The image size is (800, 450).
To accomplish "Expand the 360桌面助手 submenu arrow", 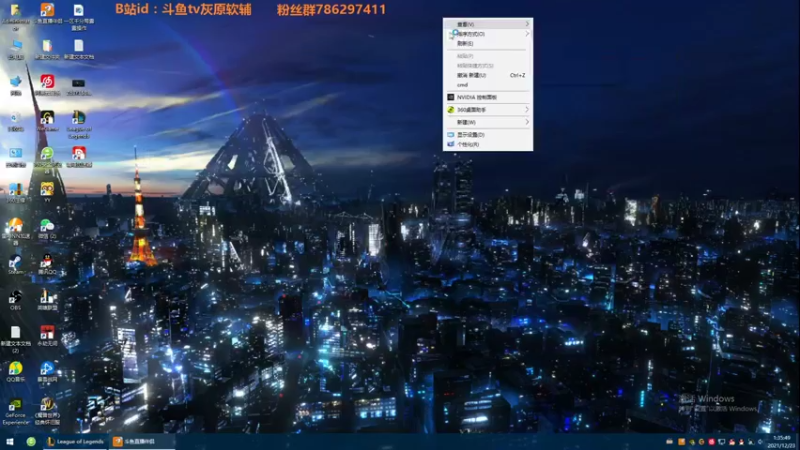I will pos(527,110).
